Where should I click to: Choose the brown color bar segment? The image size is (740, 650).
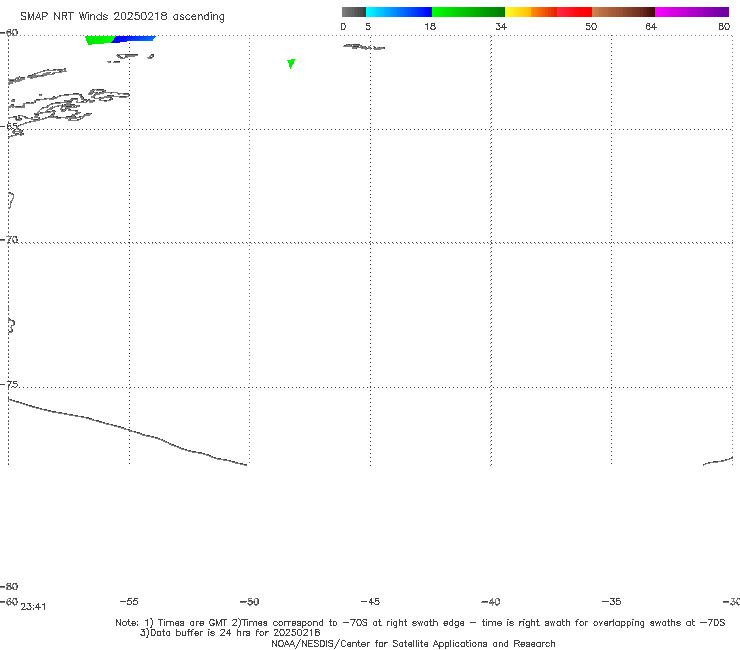click(x=623, y=12)
